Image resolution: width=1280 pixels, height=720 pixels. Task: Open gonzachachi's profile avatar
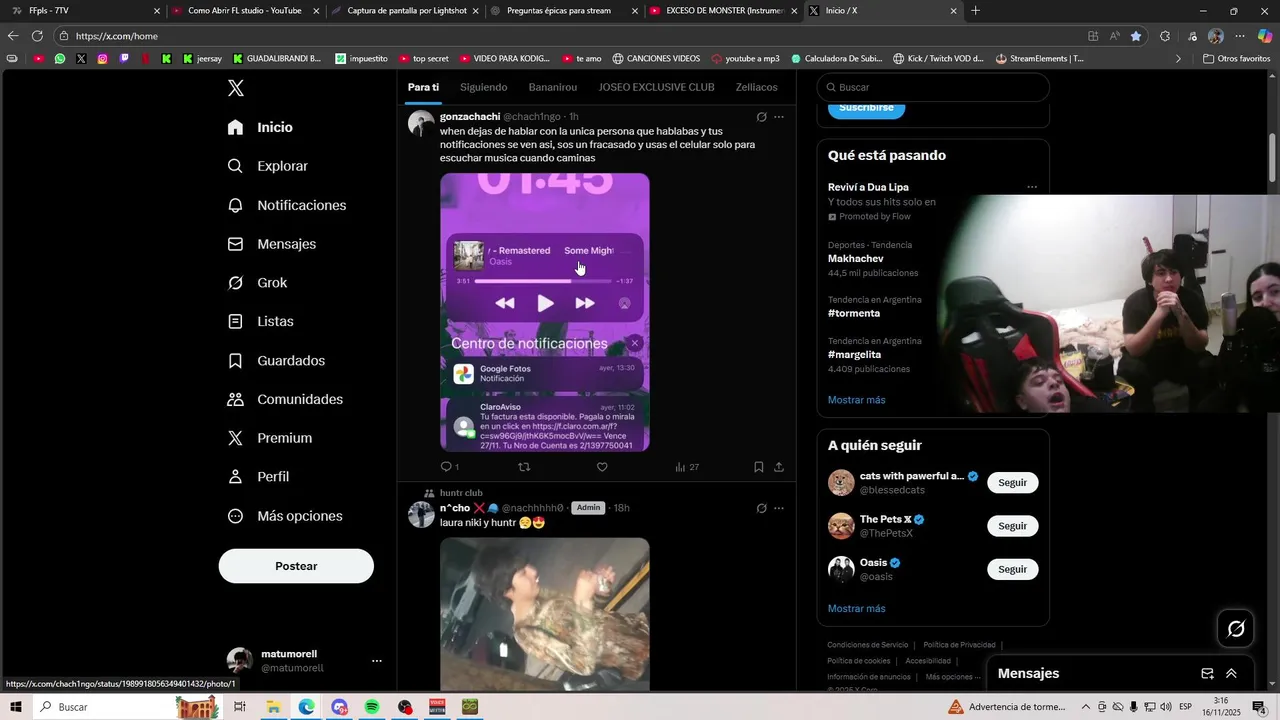421,123
